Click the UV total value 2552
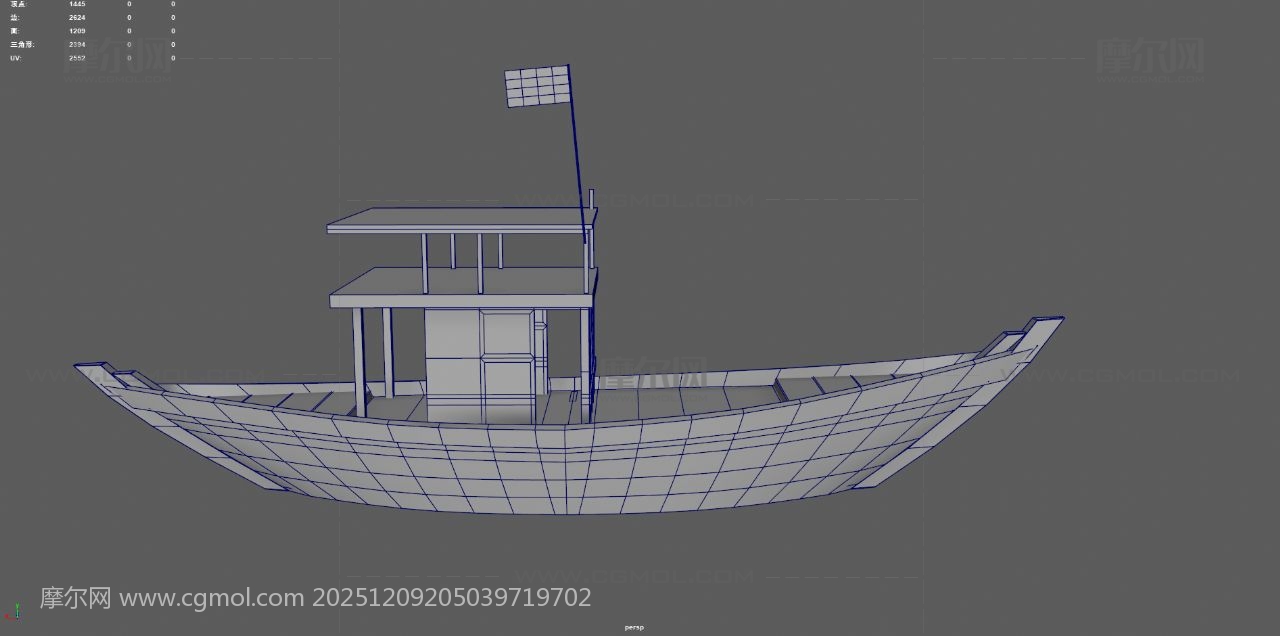The image size is (1280, 636). pyautogui.click(x=77, y=58)
